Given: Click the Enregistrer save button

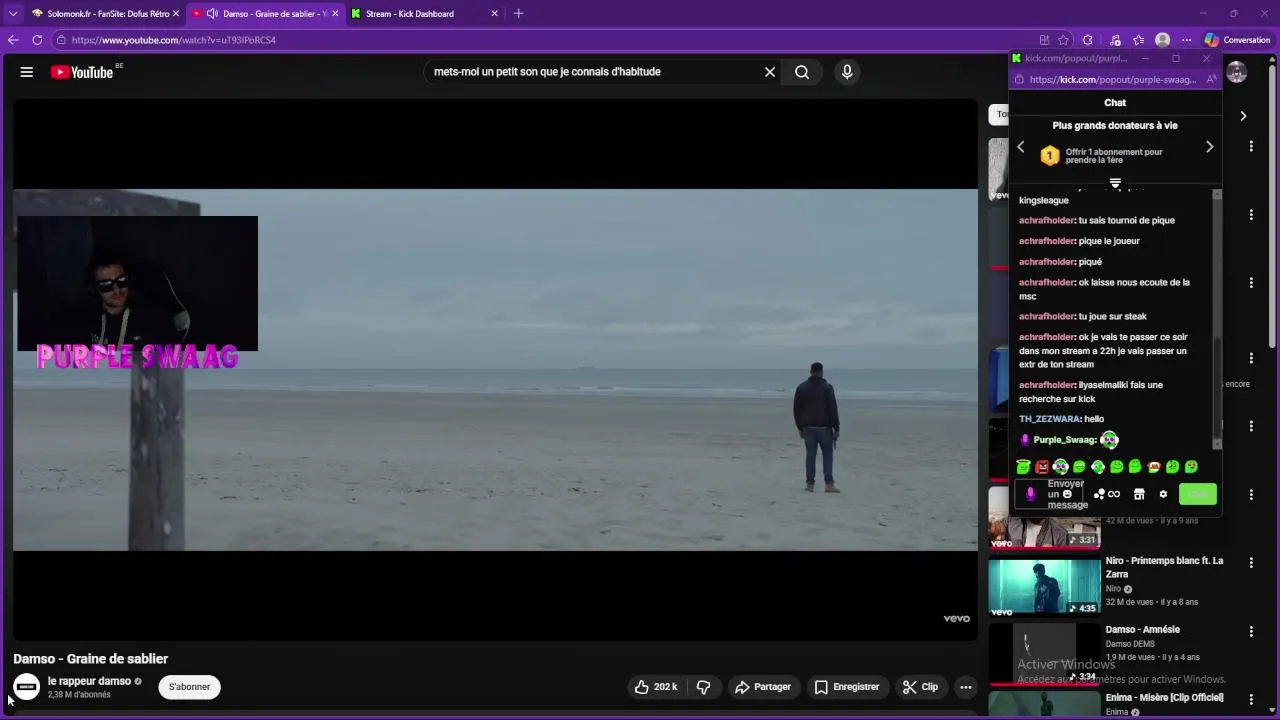Looking at the screenshot, I should coord(846,687).
